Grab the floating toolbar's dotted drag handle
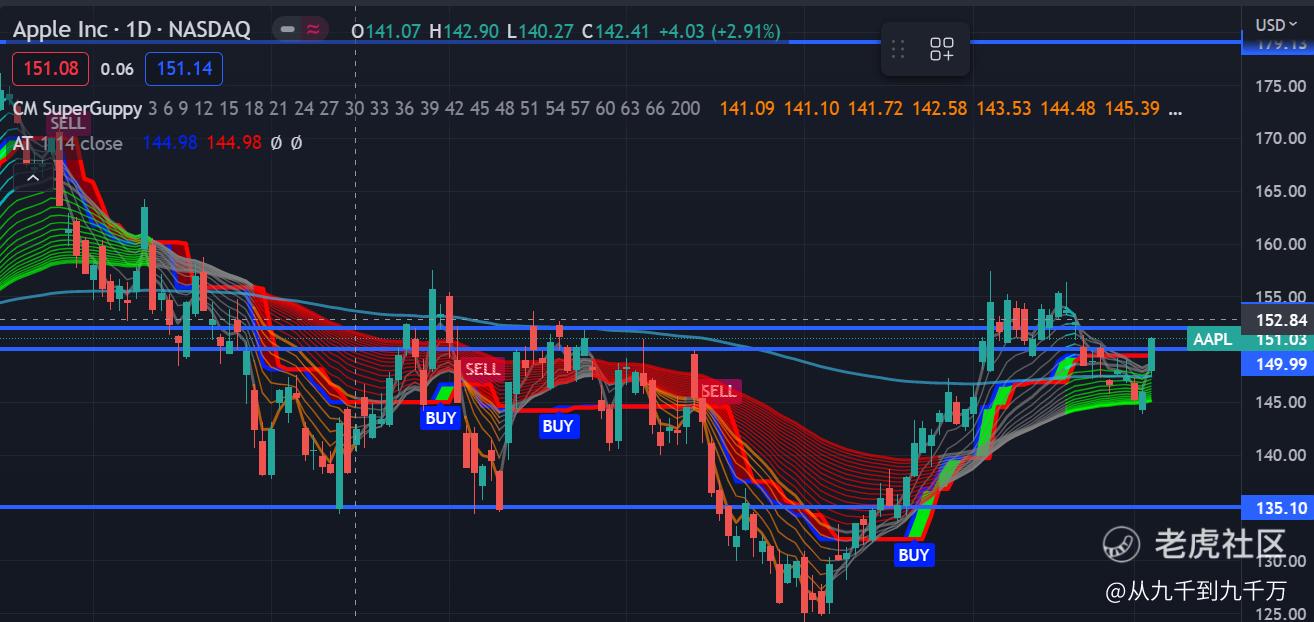The image size is (1314, 622). point(898,49)
